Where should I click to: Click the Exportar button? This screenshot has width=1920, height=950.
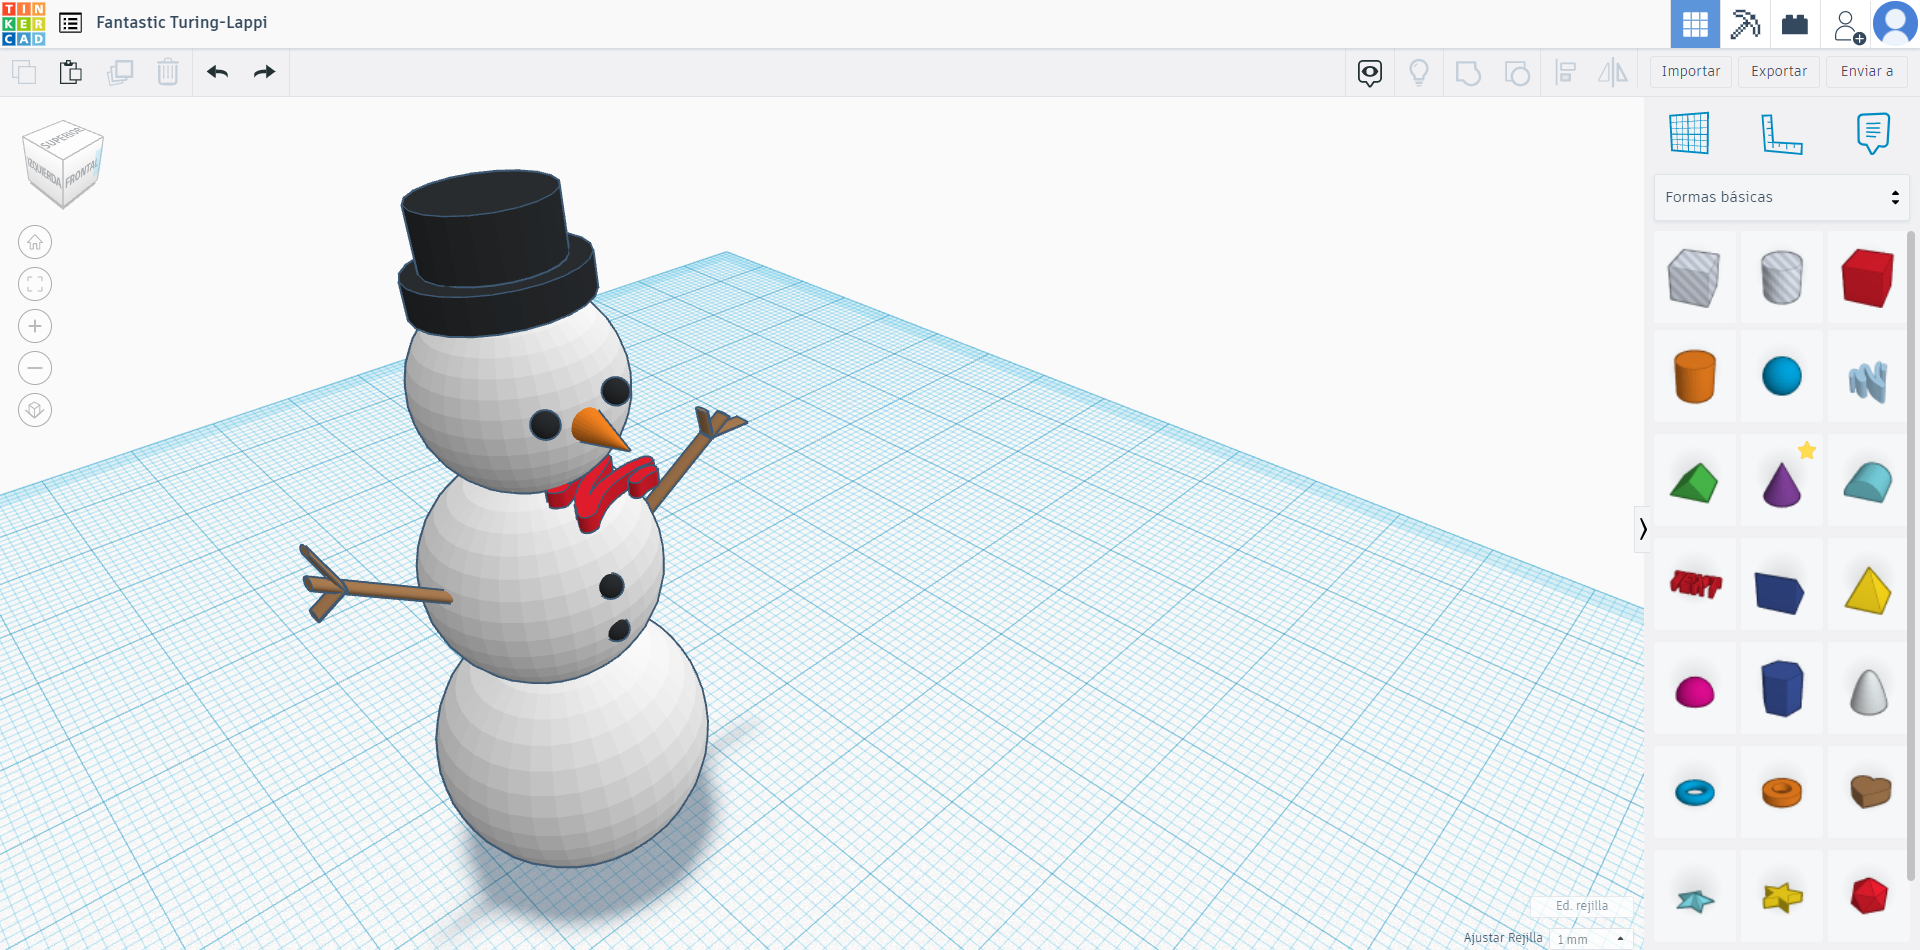click(x=1779, y=72)
